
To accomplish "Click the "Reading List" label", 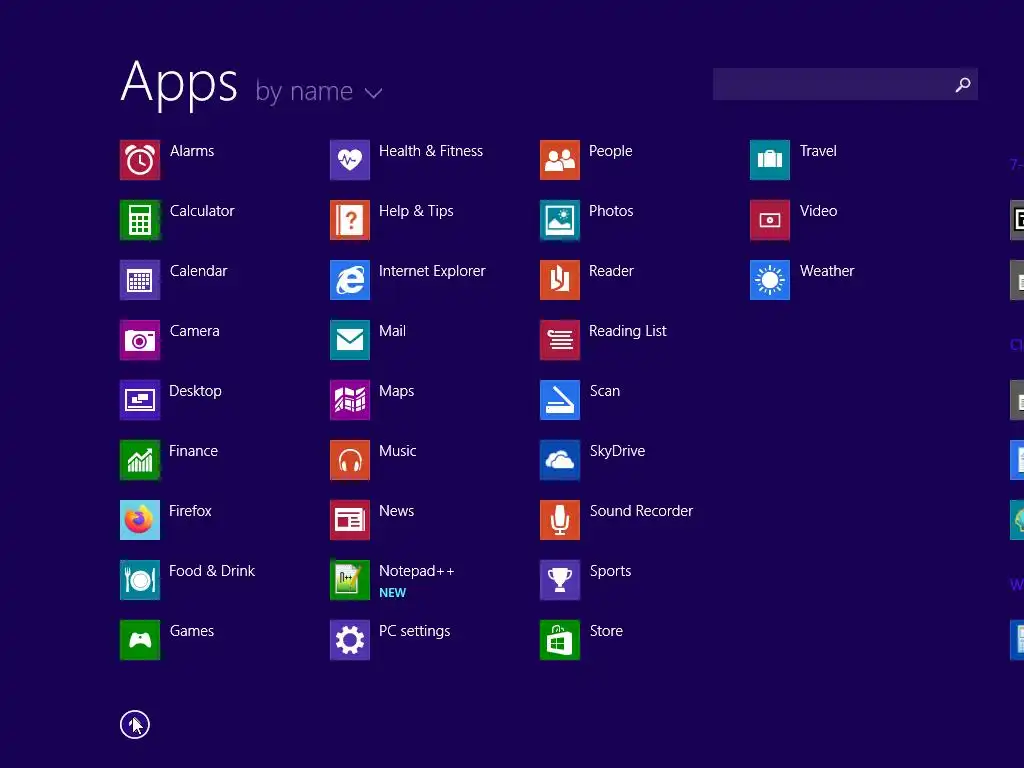I will [x=628, y=331].
